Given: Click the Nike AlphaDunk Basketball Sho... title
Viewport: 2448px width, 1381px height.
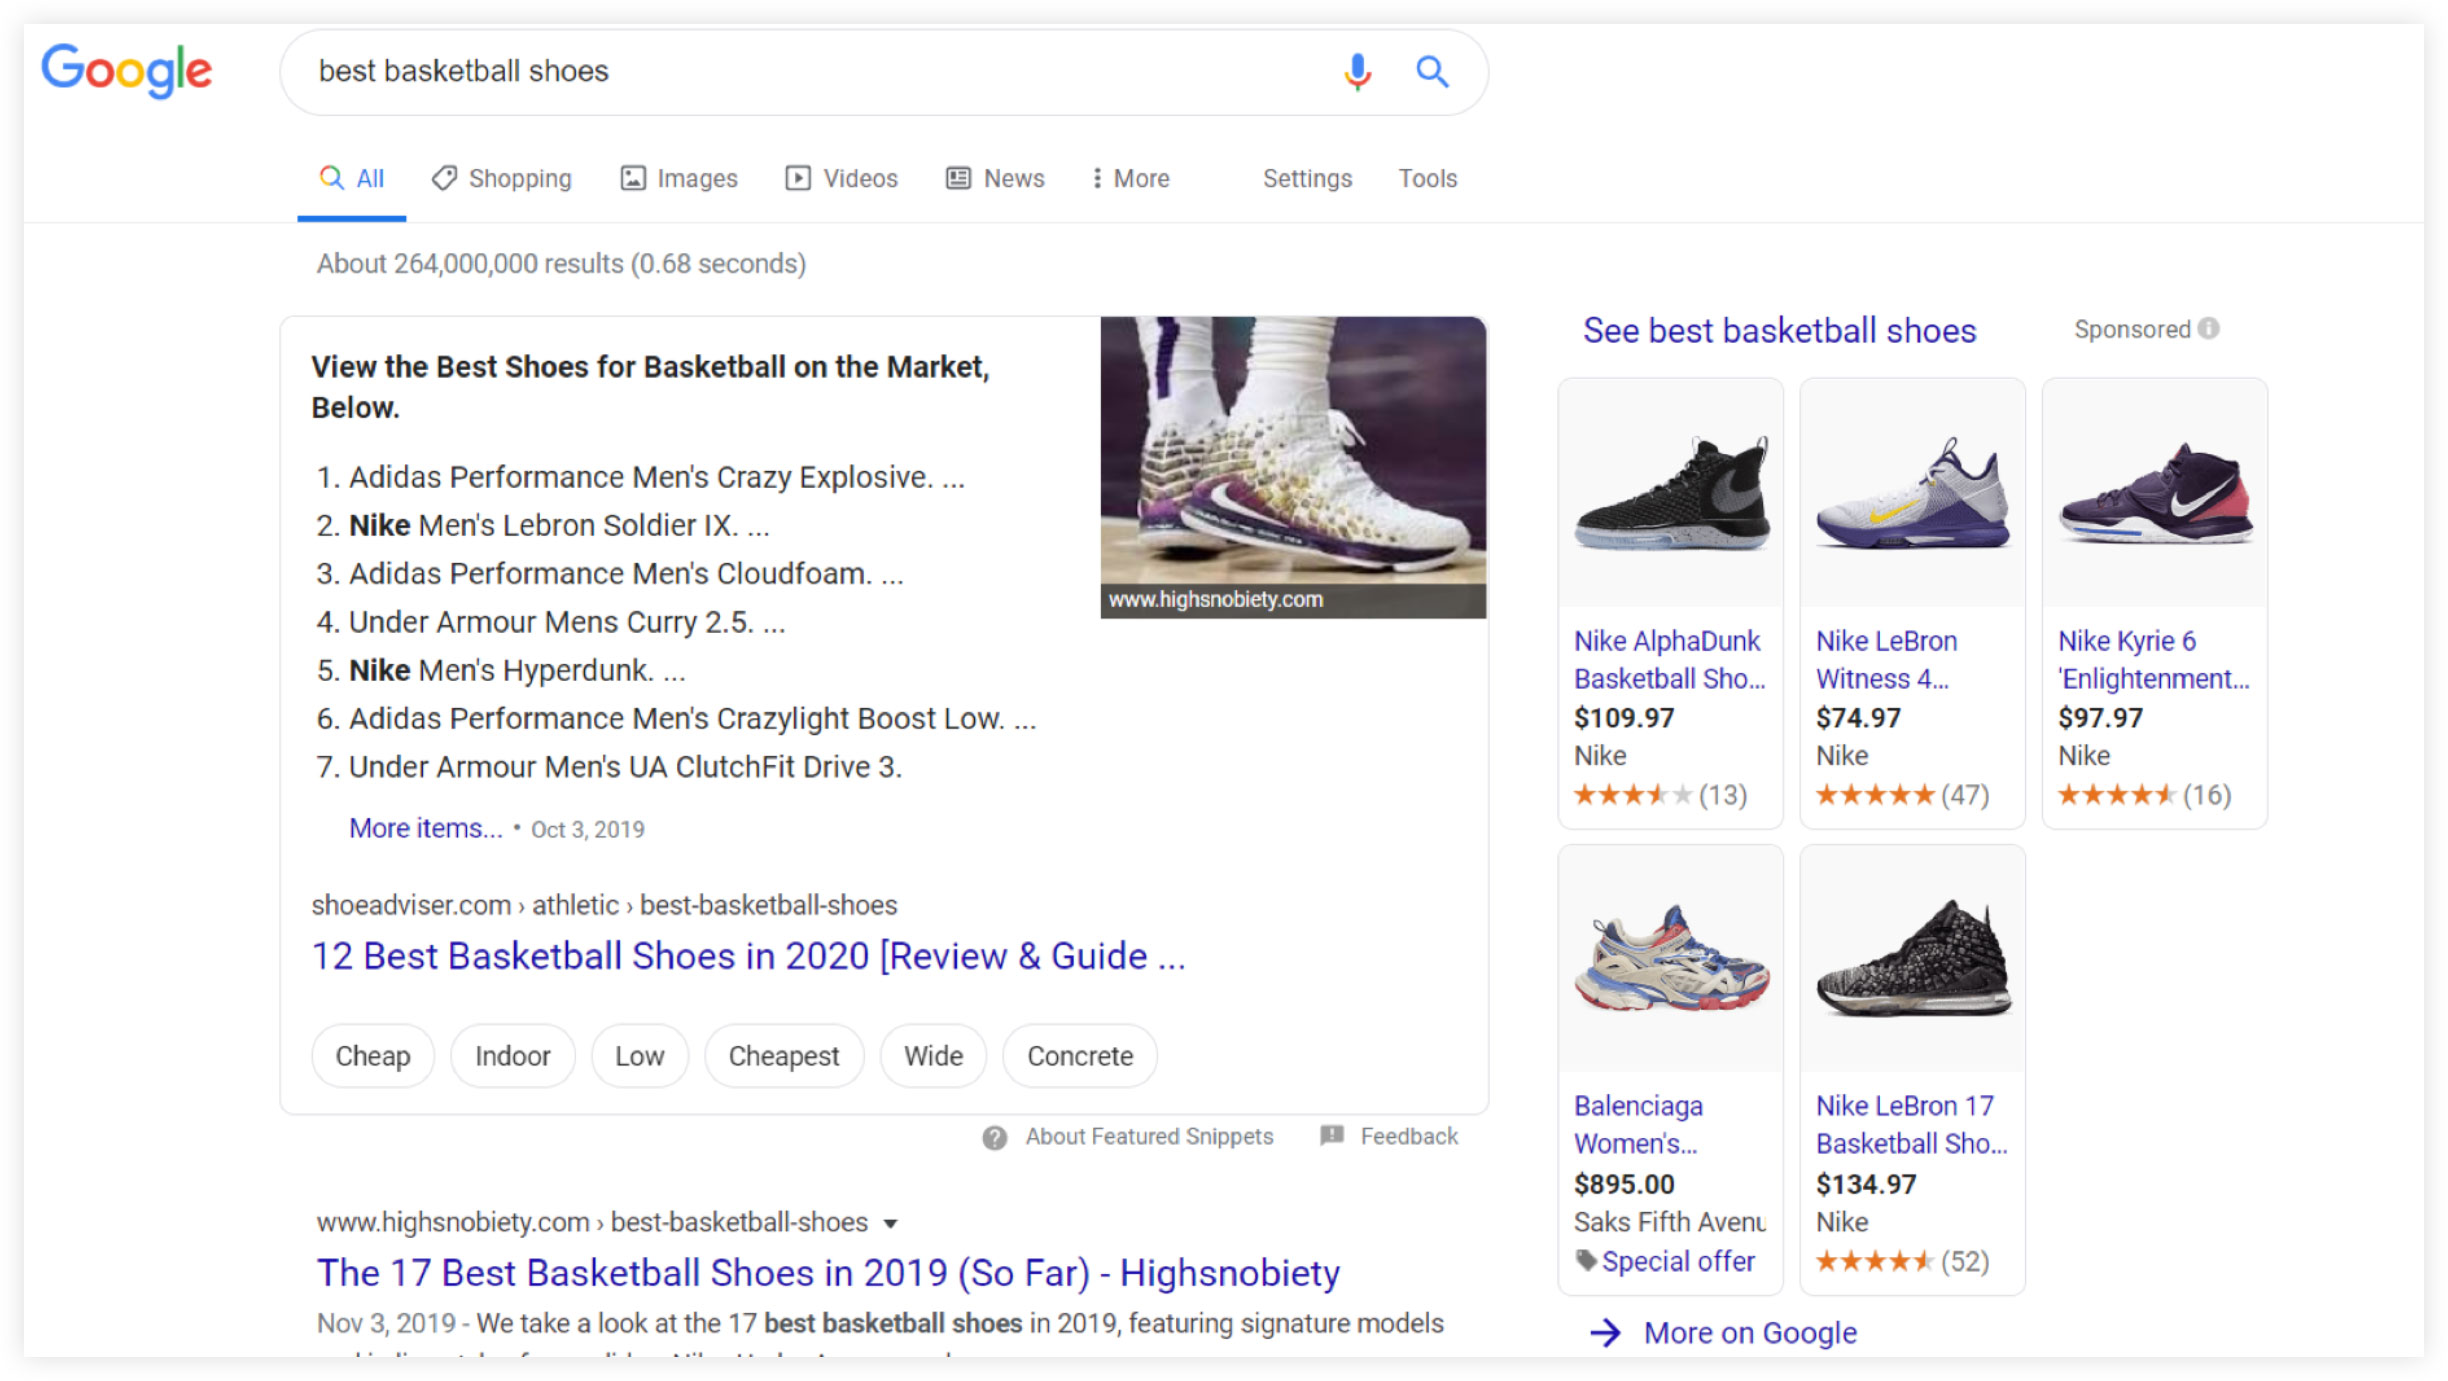Looking at the screenshot, I should tap(1670, 660).
